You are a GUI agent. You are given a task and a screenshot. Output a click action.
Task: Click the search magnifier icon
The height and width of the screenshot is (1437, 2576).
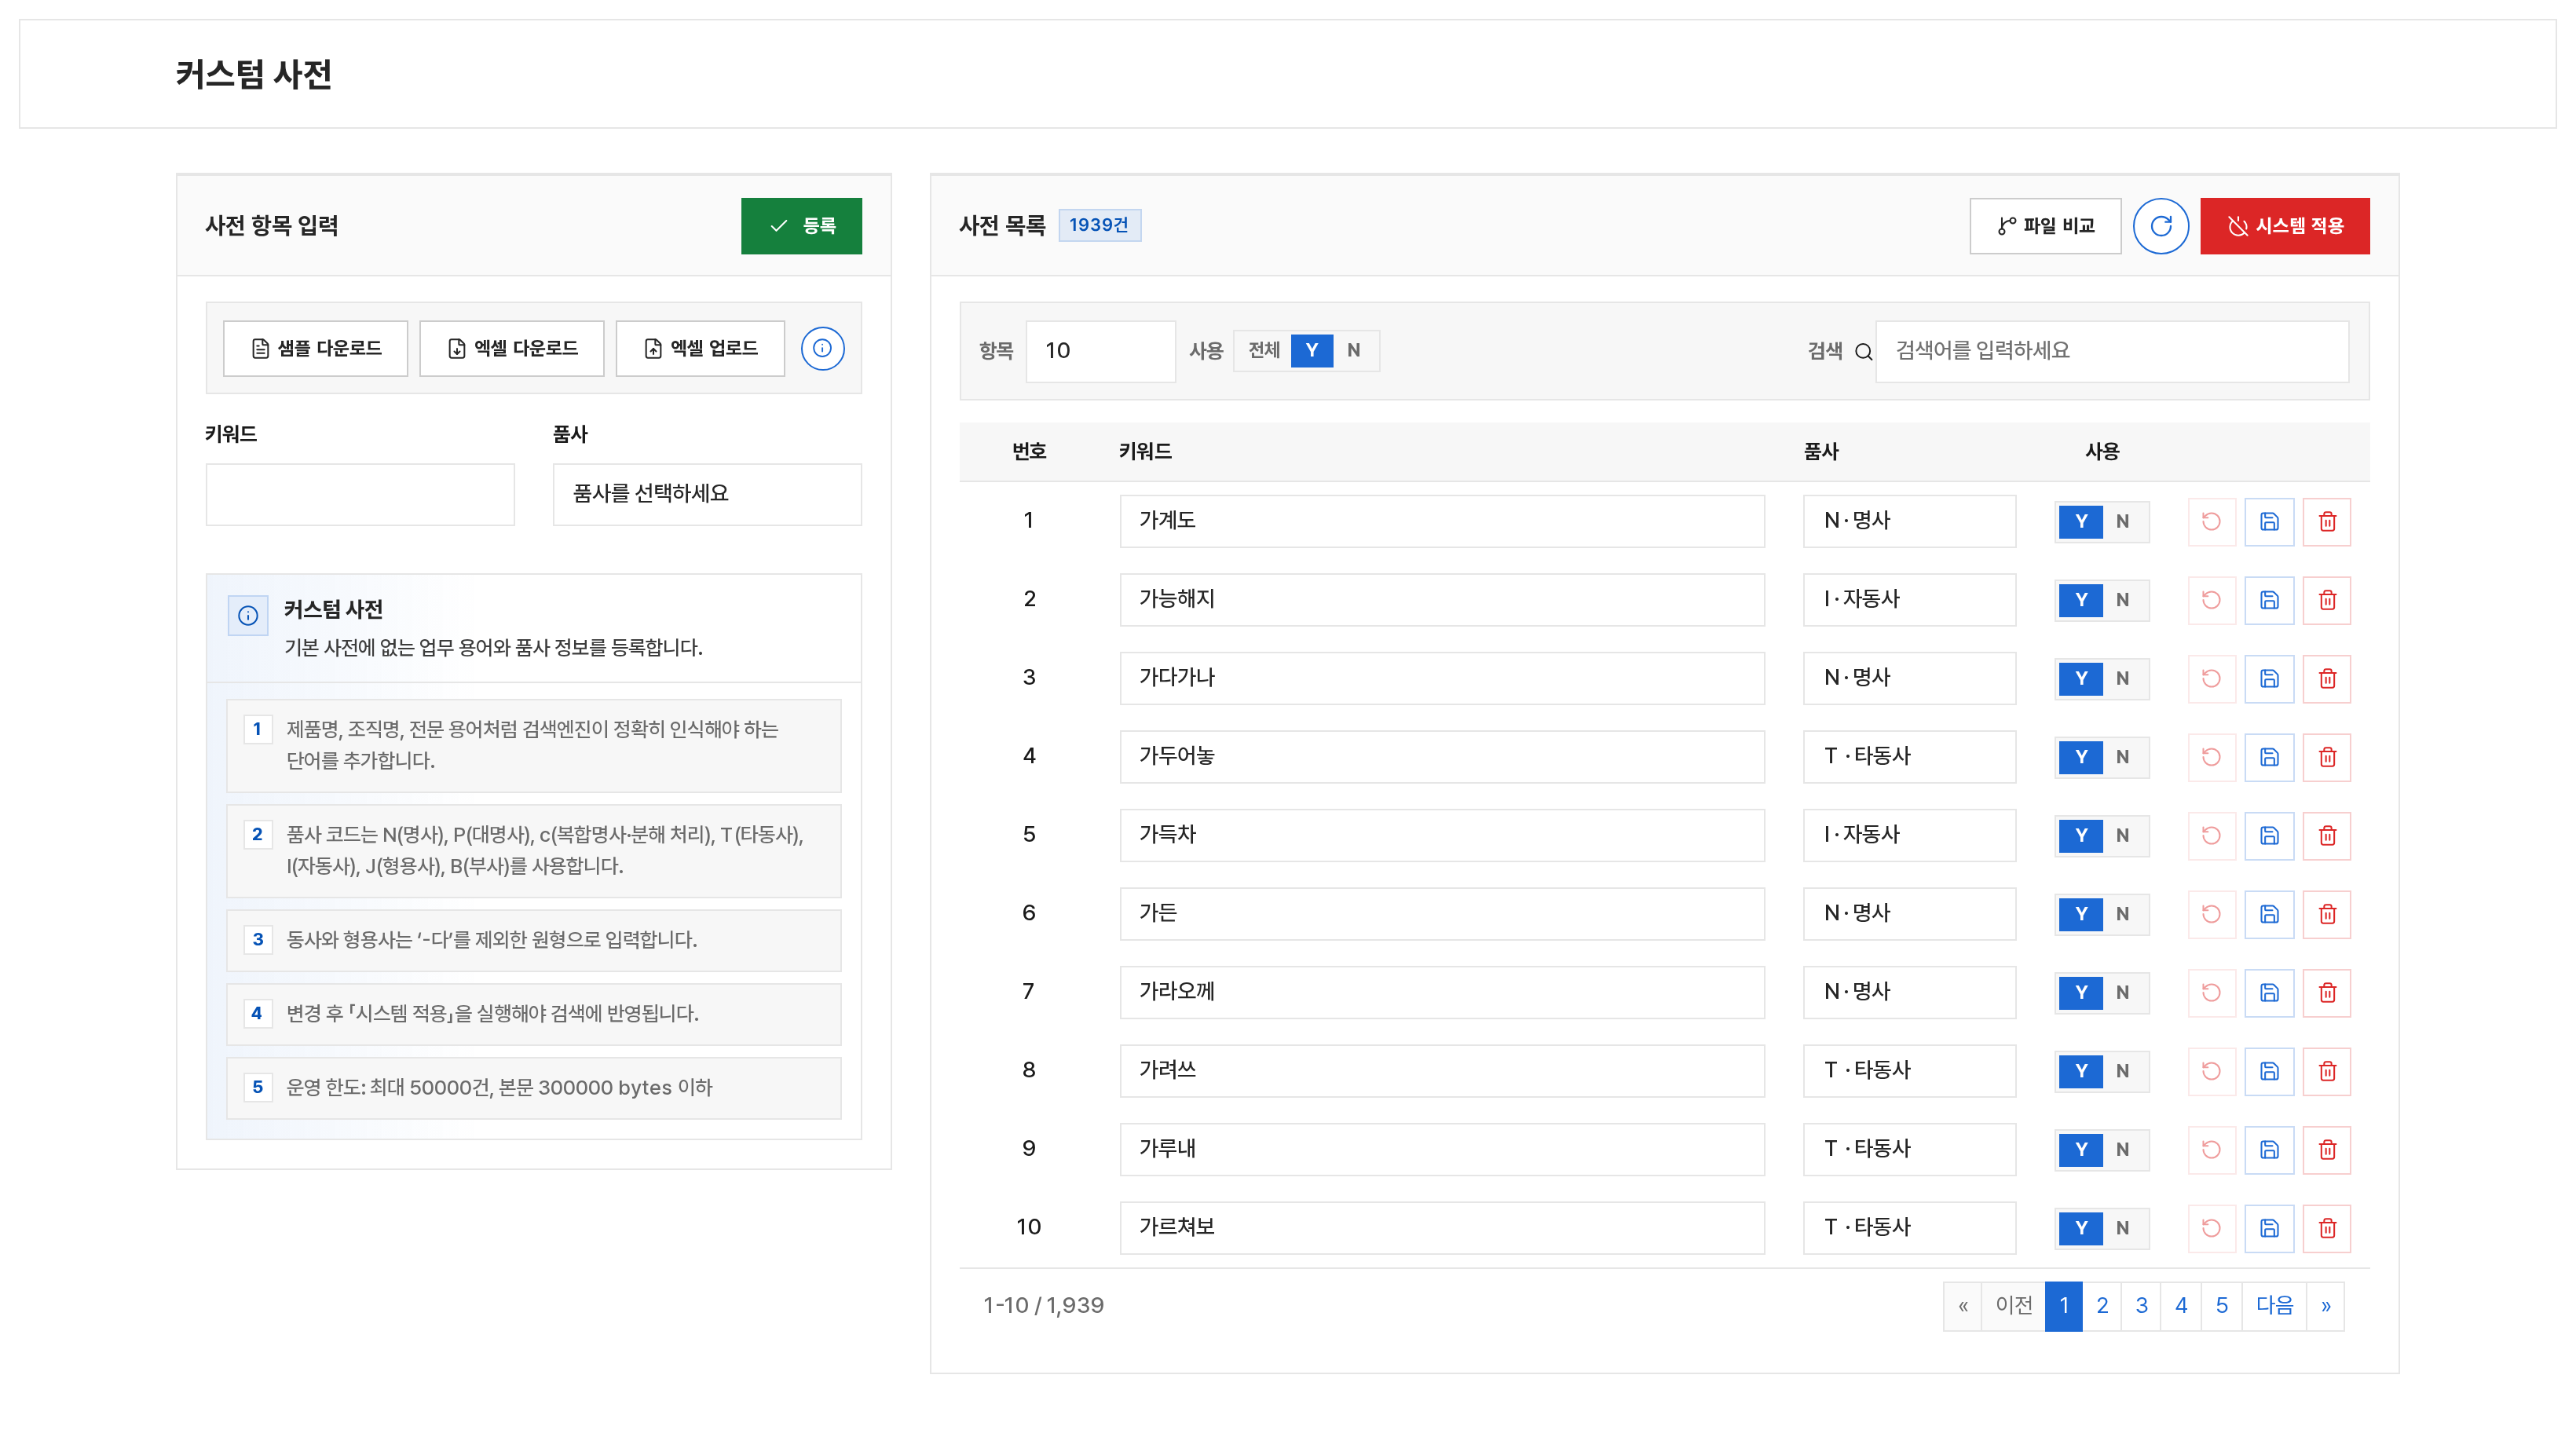coord(1863,351)
